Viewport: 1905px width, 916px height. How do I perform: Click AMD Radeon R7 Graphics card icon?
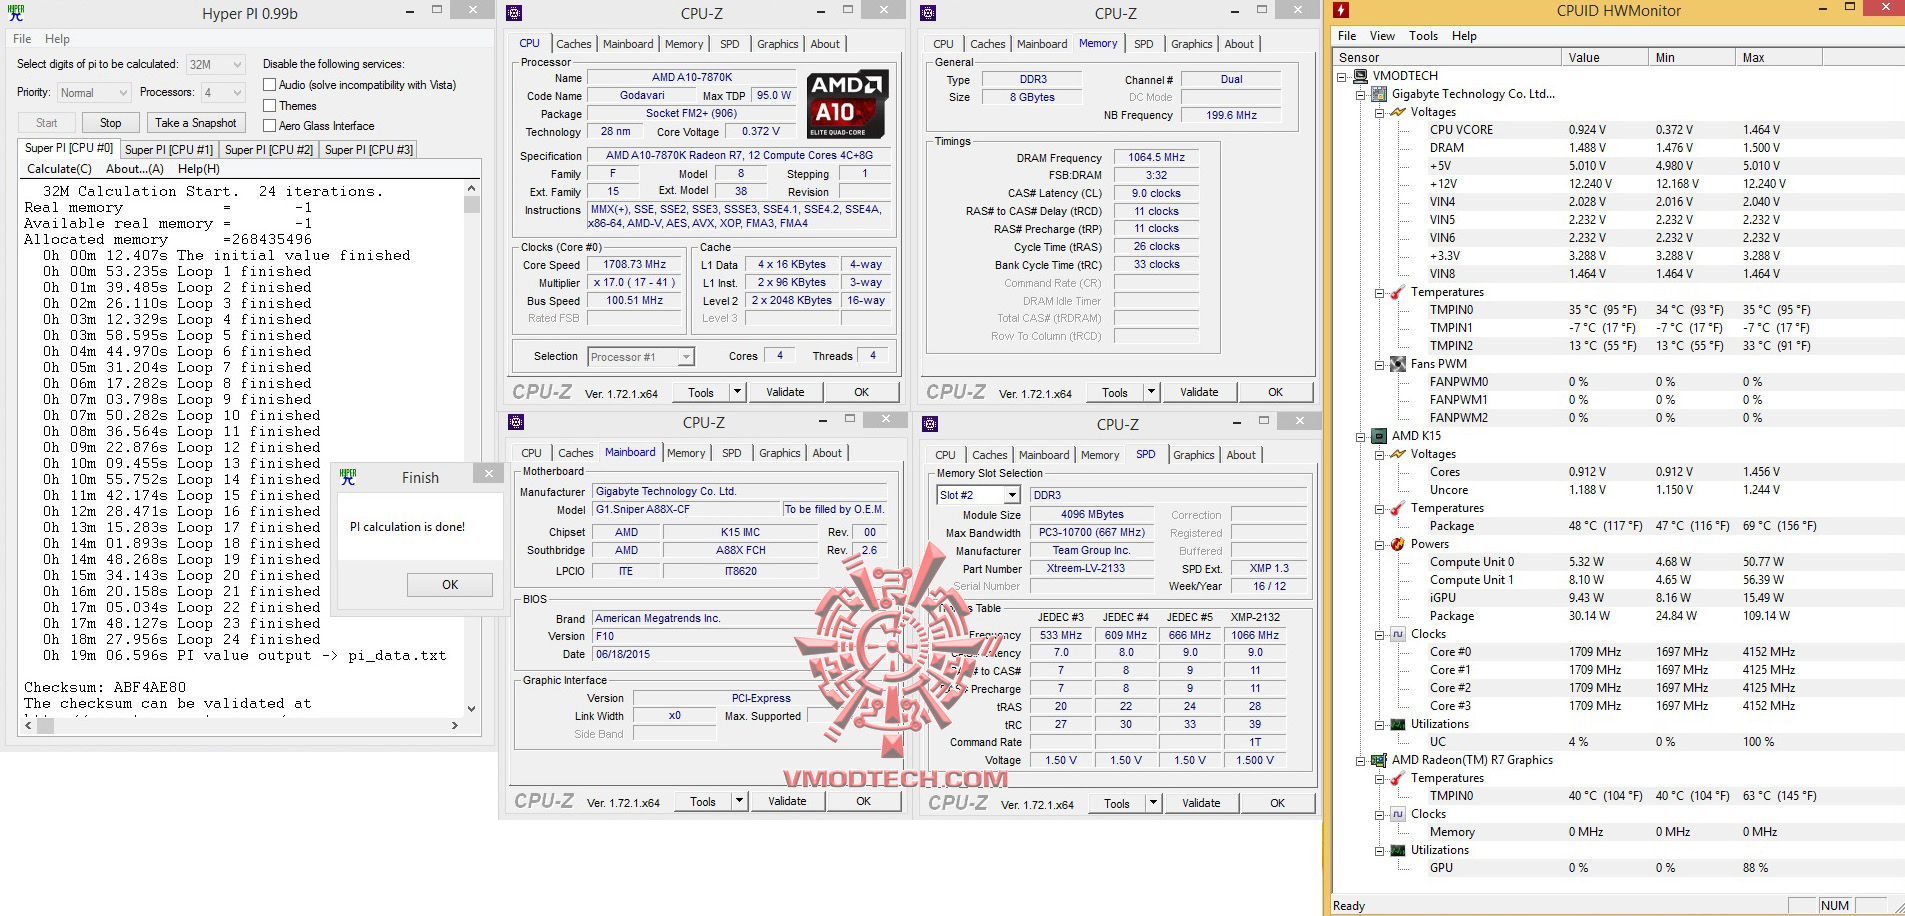[1379, 760]
